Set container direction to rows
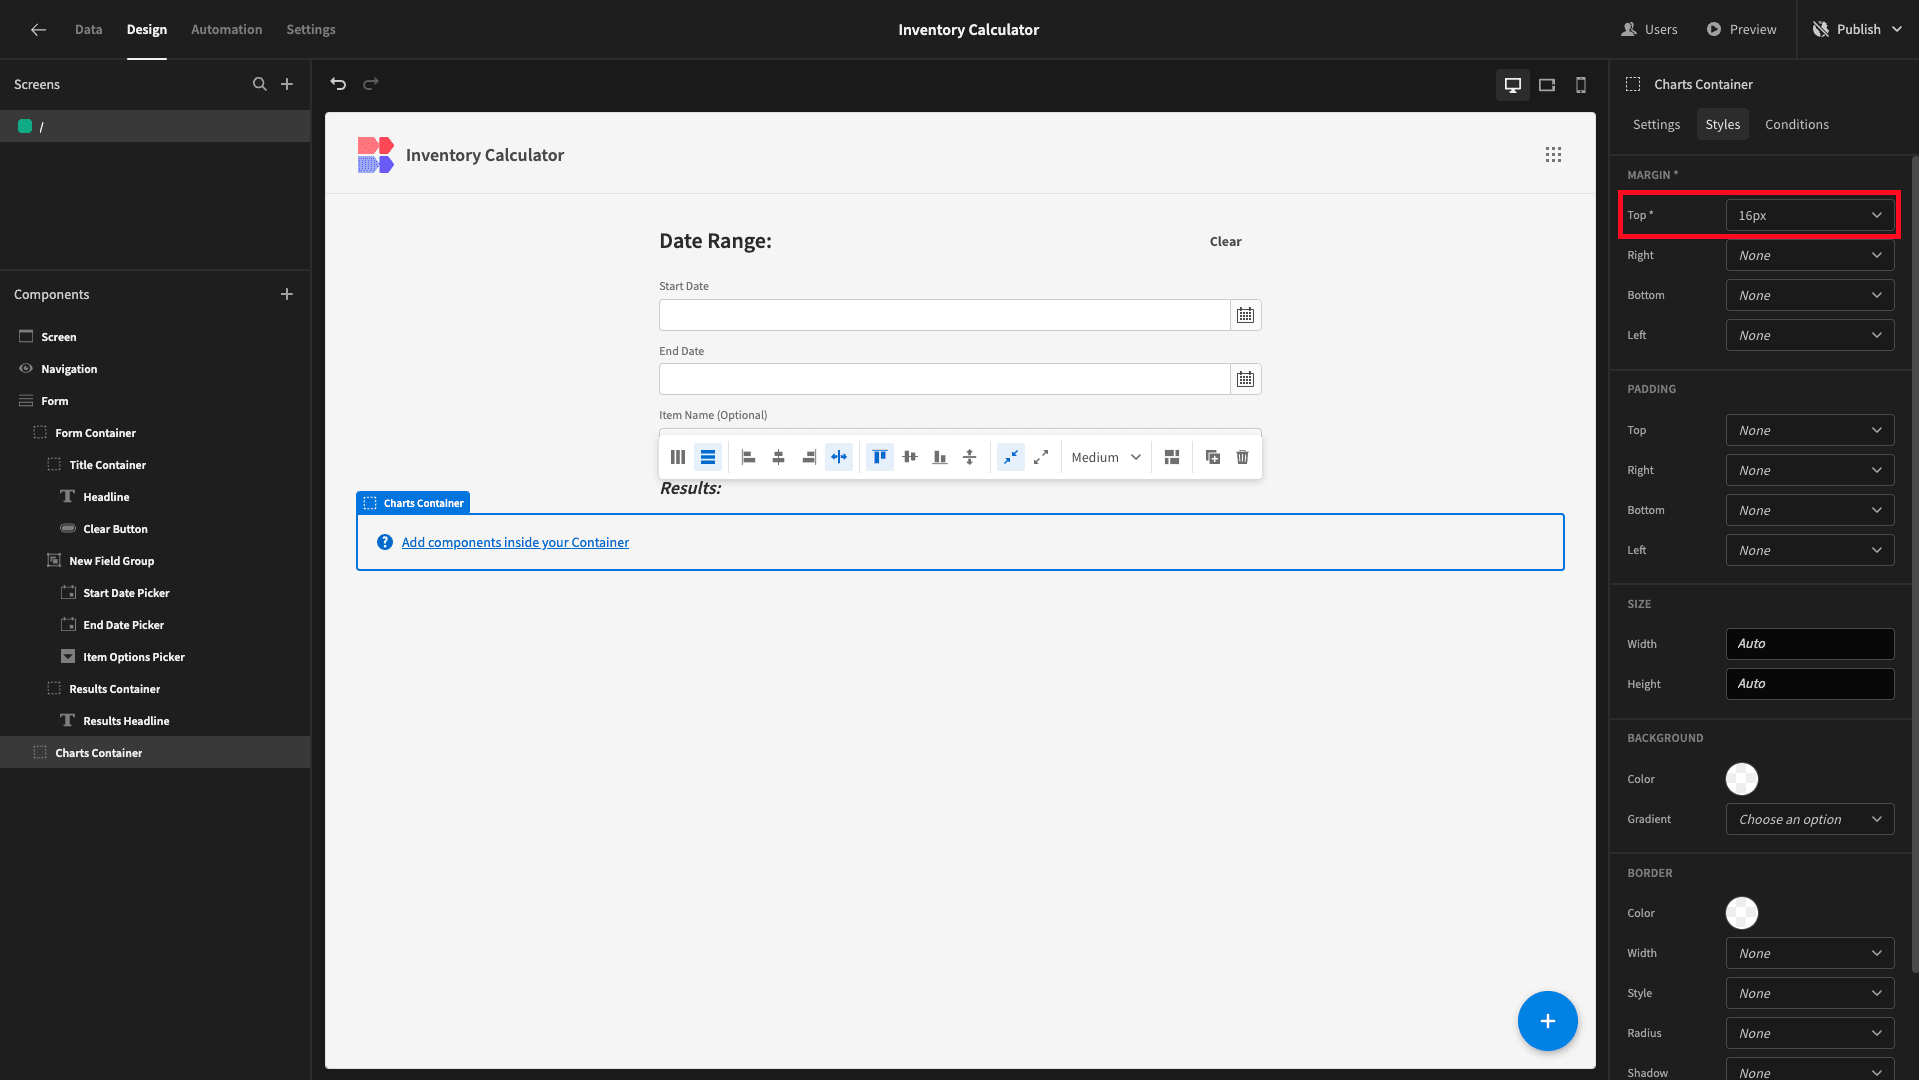This screenshot has height=1080, width=1919. (708, 457)
